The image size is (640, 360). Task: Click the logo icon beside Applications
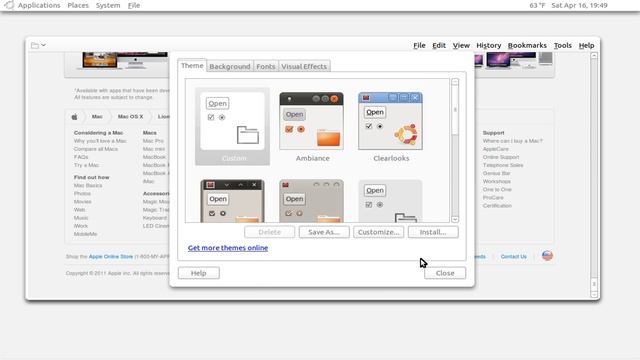click(x=9, y=5)
